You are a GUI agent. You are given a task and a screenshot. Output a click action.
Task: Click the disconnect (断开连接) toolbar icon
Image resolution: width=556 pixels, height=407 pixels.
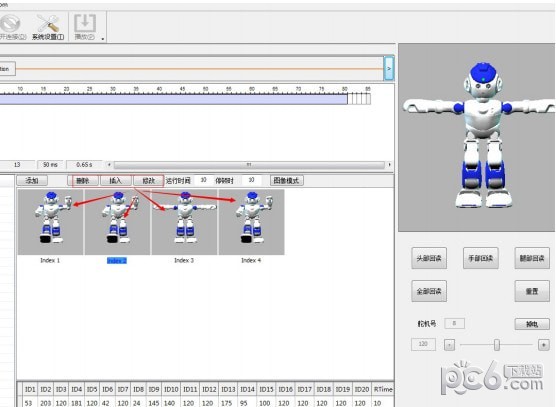(11, 27)
